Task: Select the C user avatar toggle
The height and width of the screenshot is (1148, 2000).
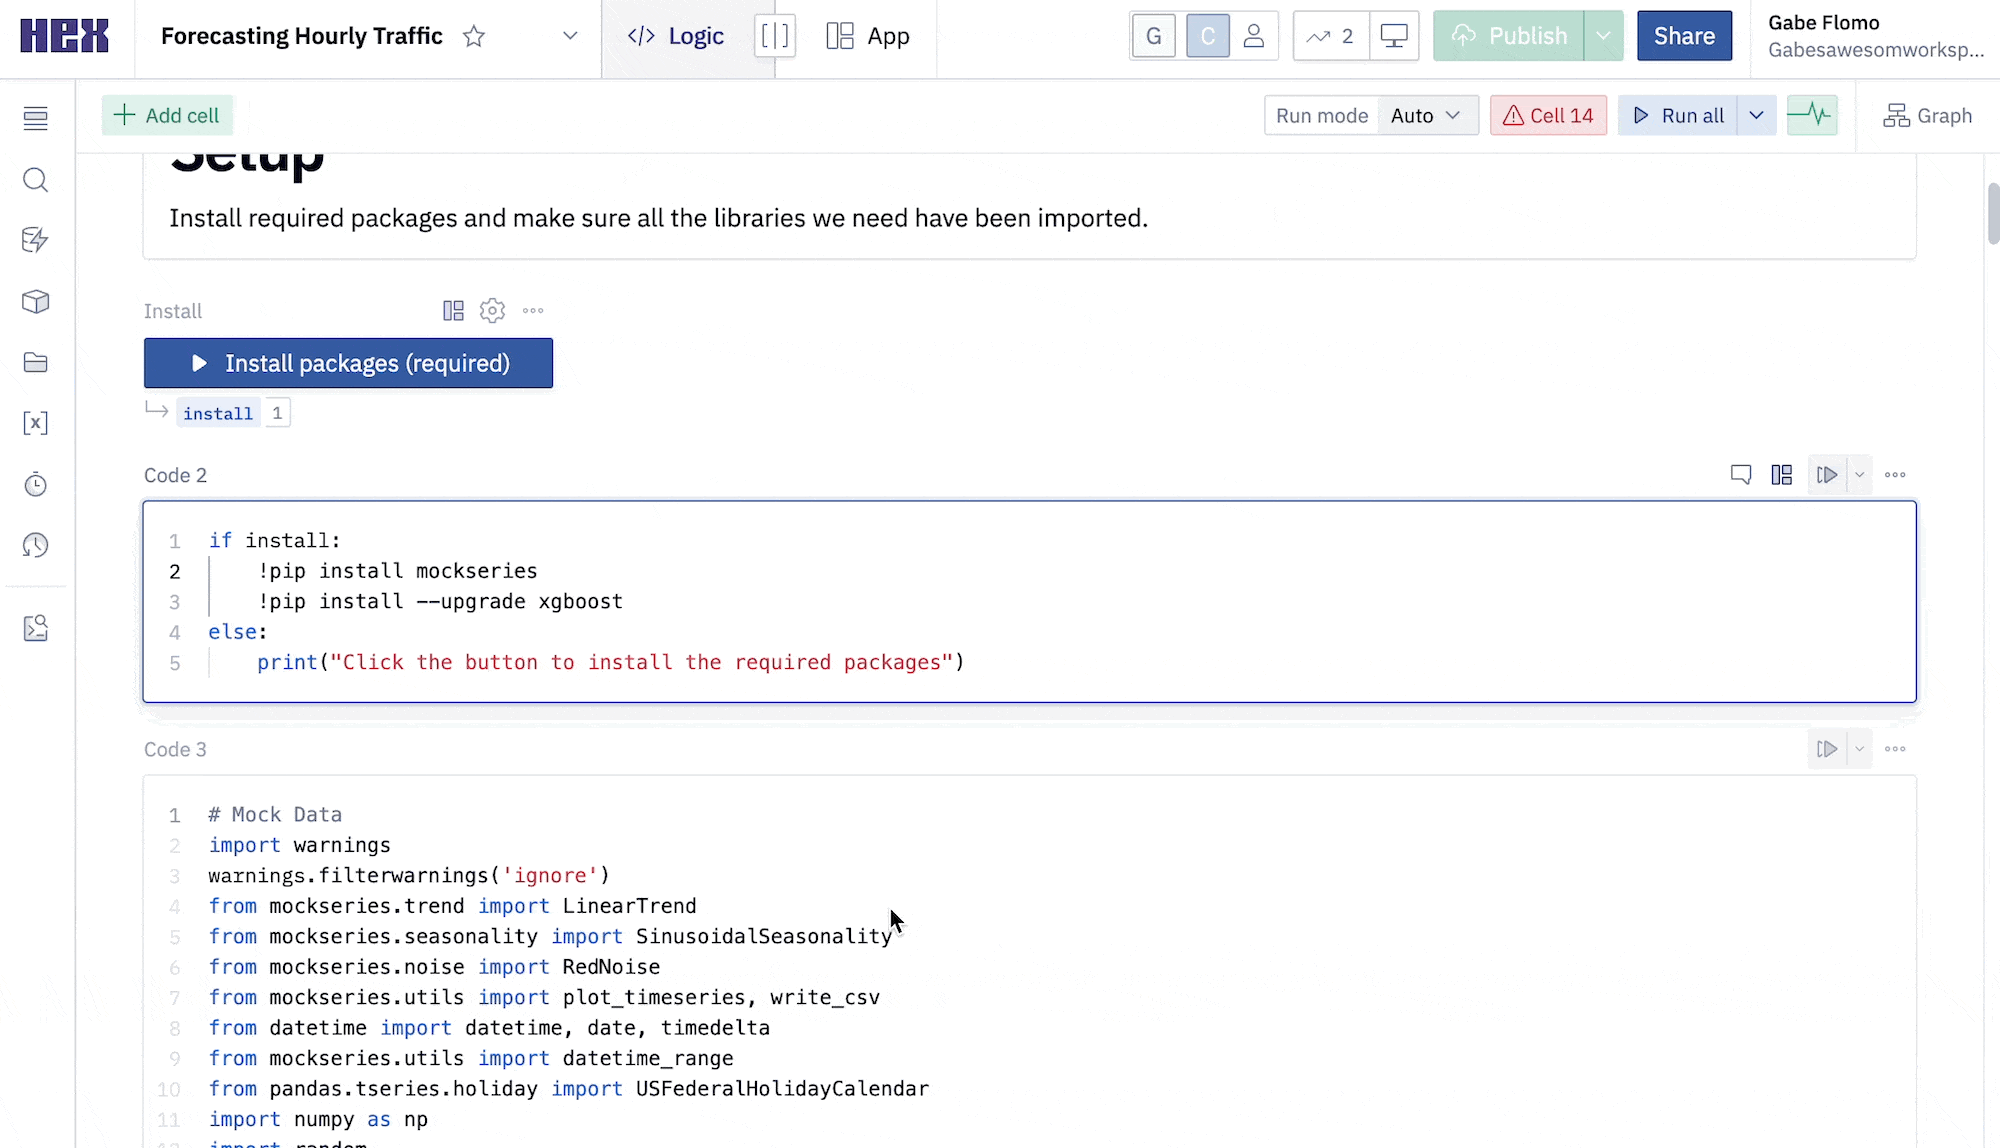Action: pyautogui.click(x=1208, y=37)
